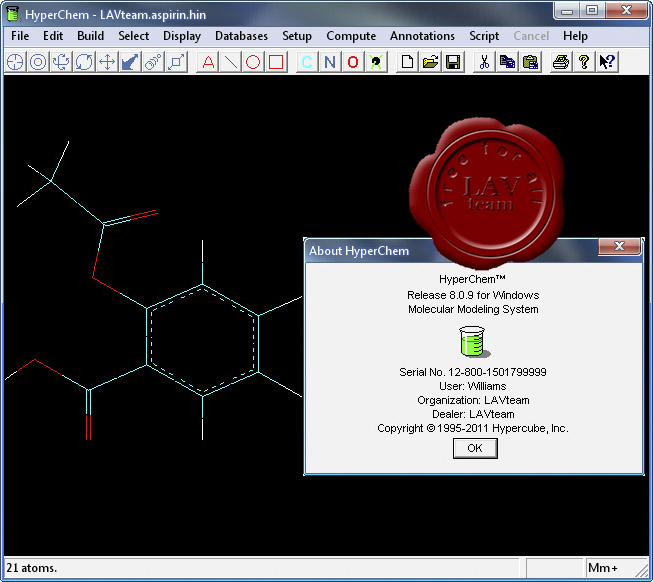Viewport: 653px width, 582px height.
Task: Click the 'Mm+' status bar indicator
Action: point(603,568)
